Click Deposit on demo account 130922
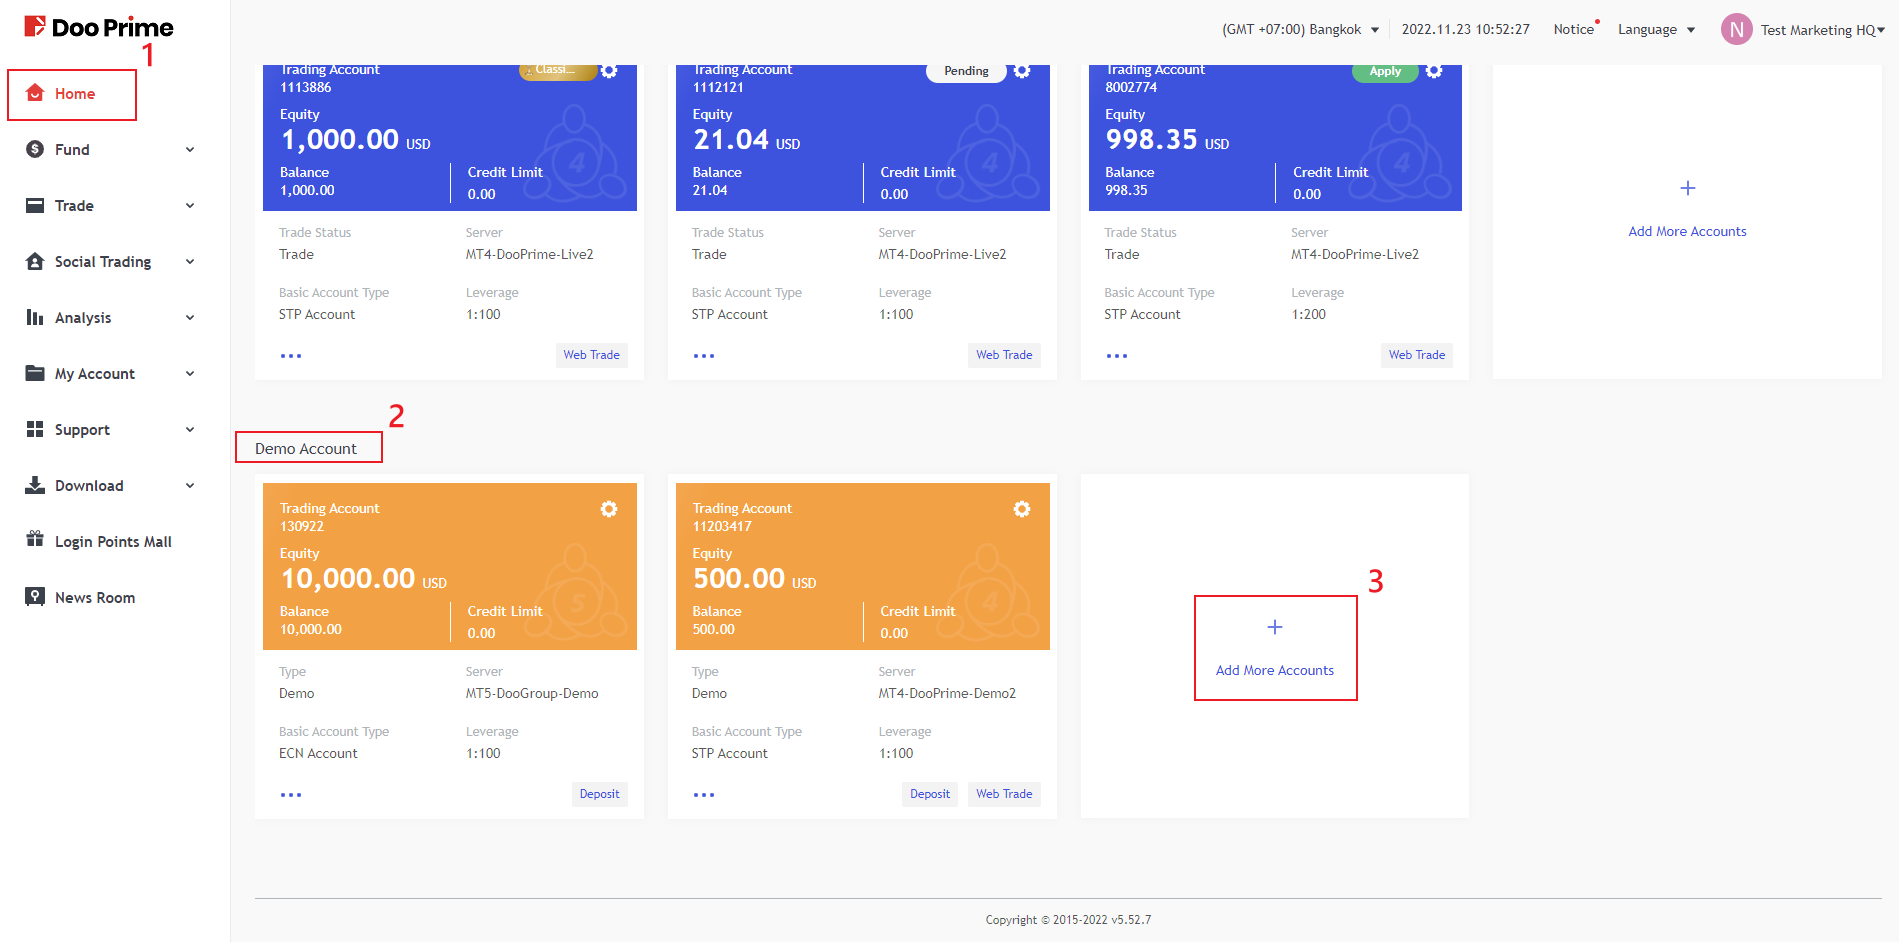1899x942 pixels. [x=599, y=794]
